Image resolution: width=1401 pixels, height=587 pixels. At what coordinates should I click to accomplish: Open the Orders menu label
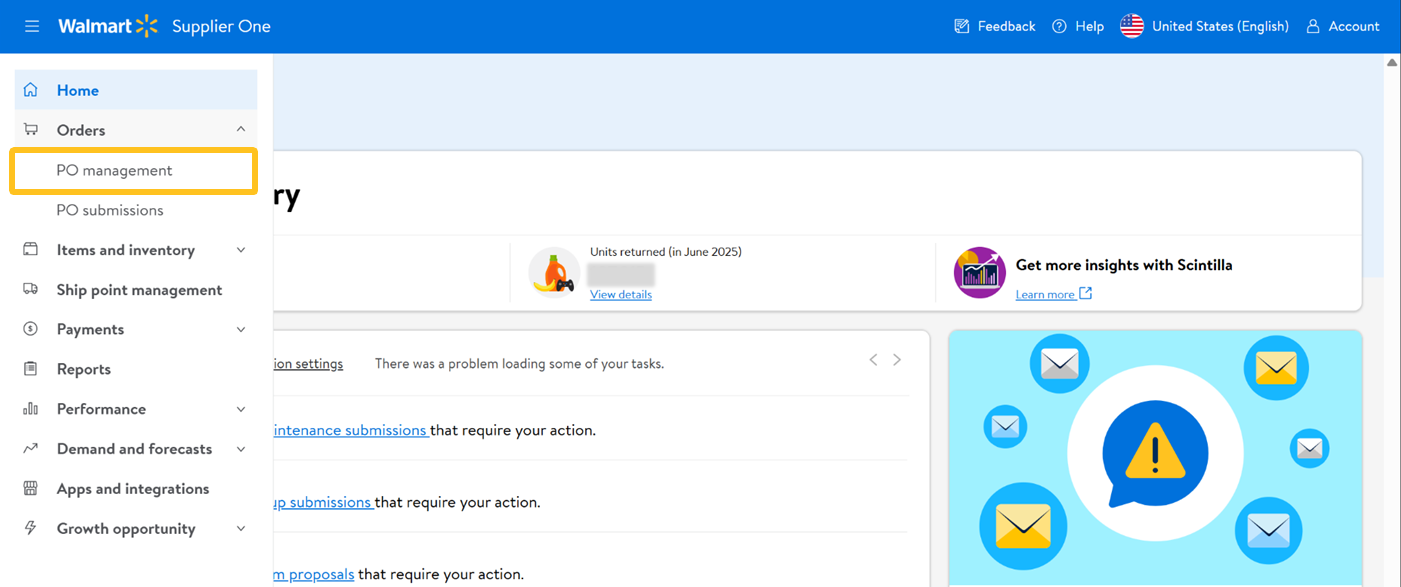(81, 130)
